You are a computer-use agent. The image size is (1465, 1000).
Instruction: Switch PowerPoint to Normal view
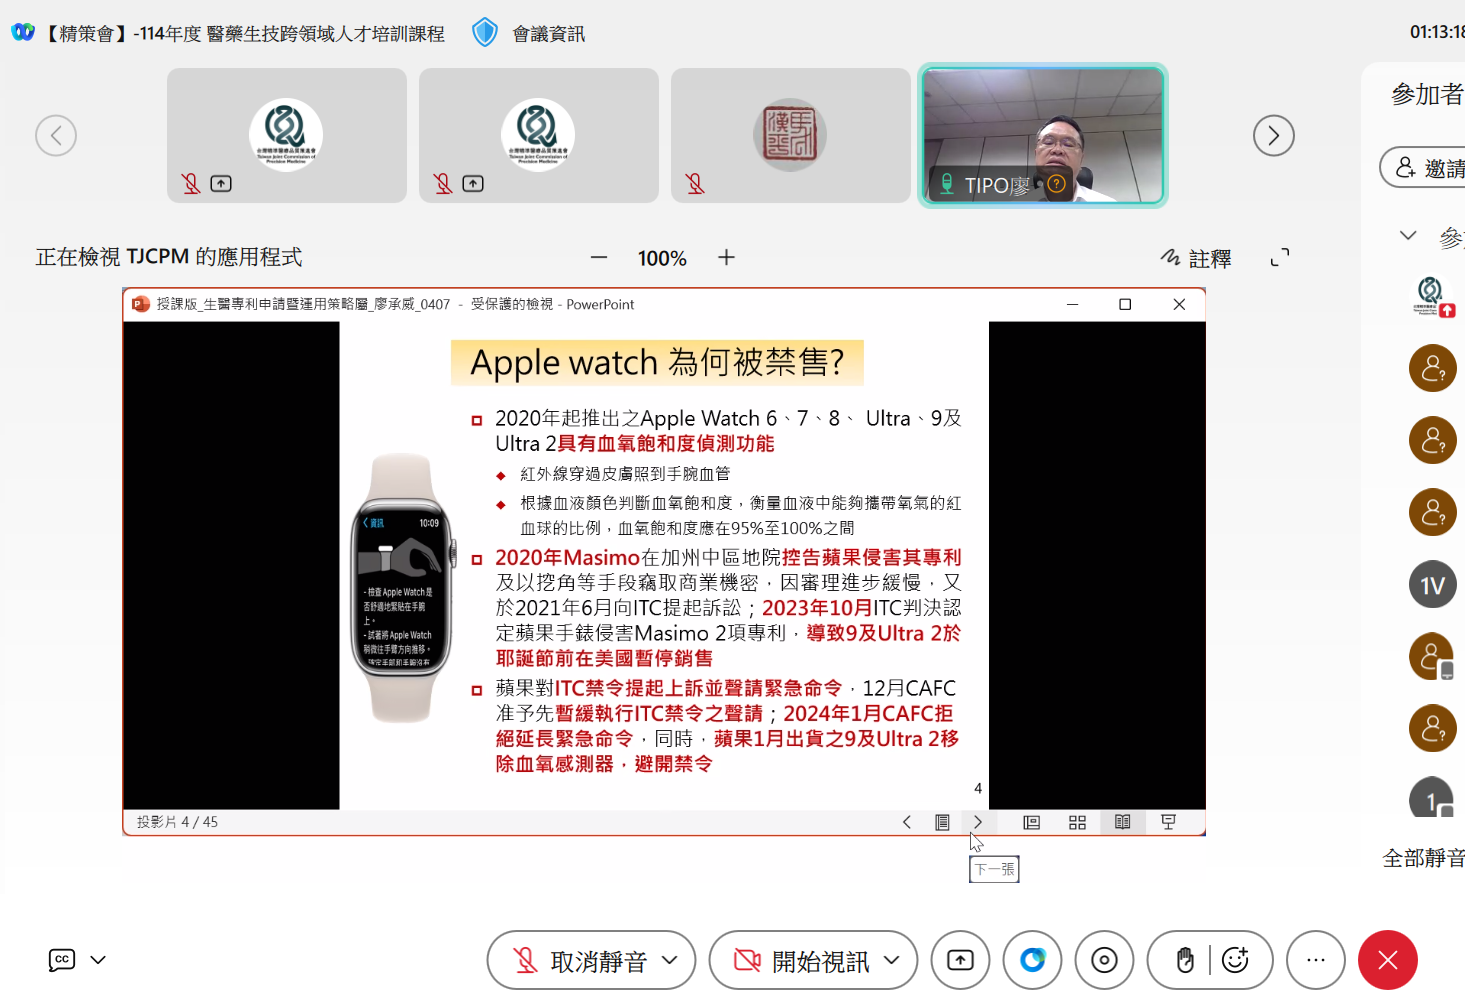pyautogui.click(x=1032, y=822)
